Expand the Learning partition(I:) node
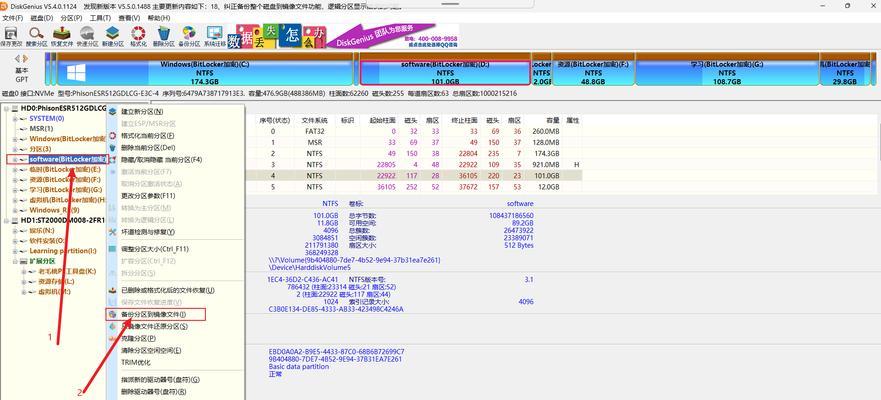Viewport: 881px width, 400px height. coord(15,251)
